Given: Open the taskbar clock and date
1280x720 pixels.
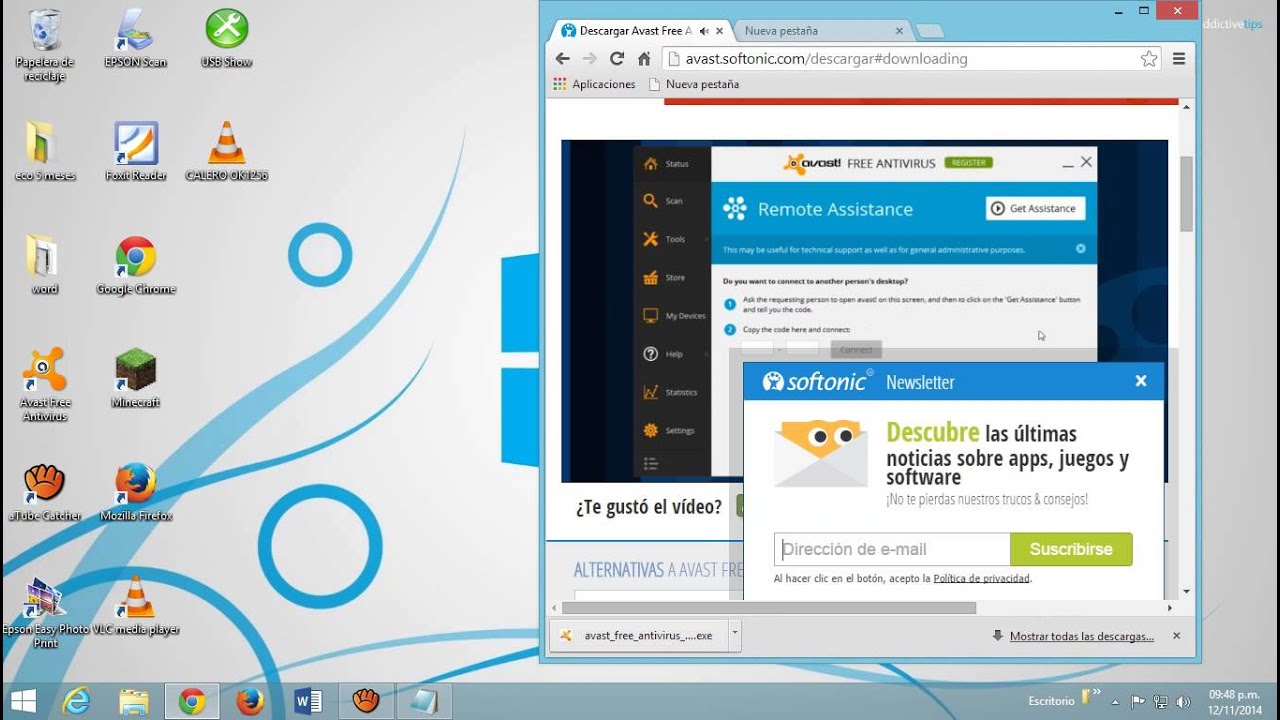Looking at the screenshot, I should (1234, 701).
